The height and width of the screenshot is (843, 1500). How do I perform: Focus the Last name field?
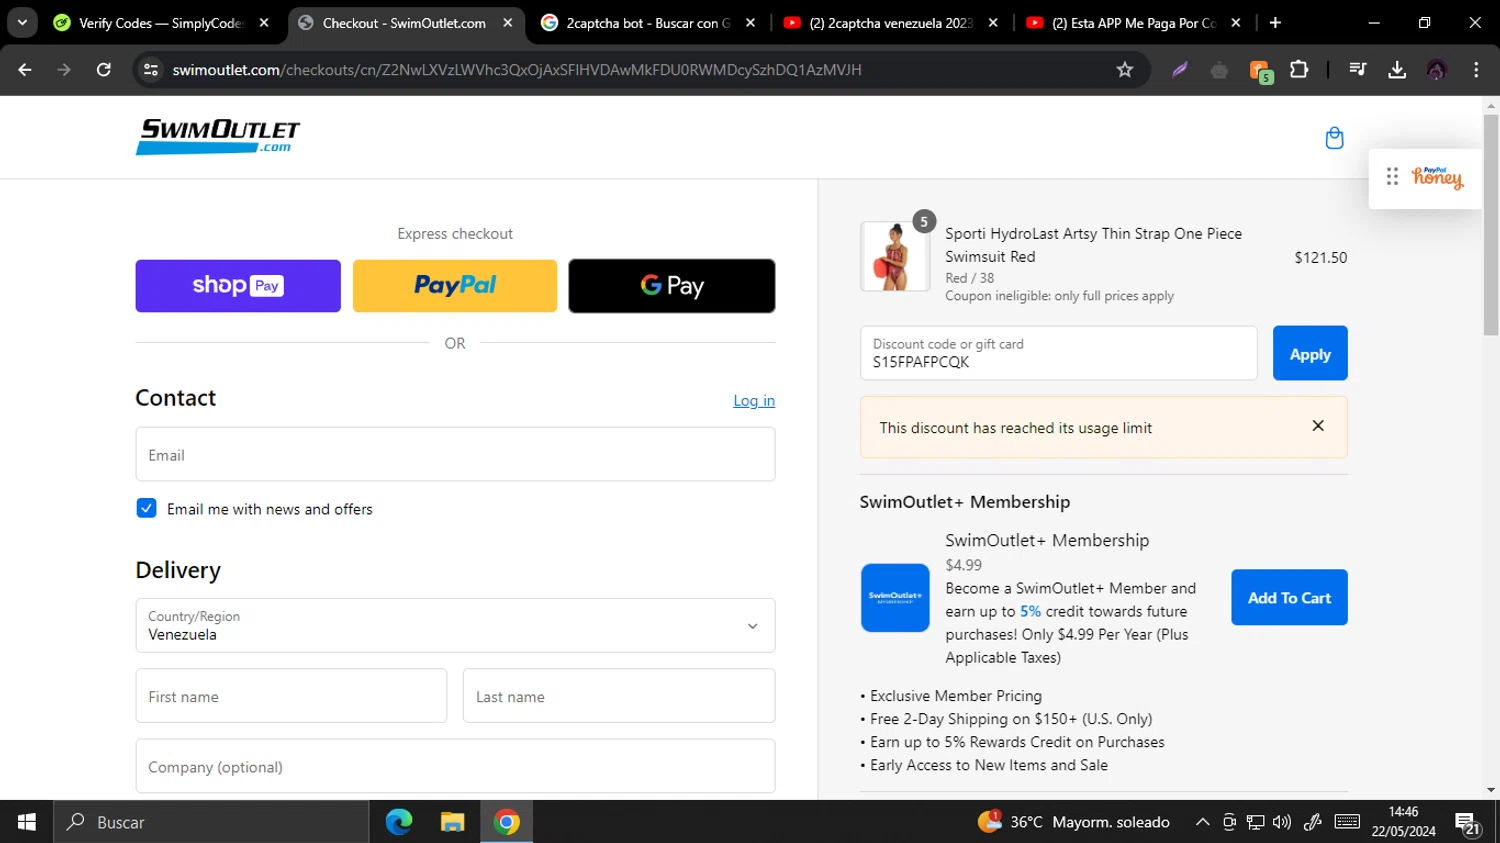[x=619, y=696]
